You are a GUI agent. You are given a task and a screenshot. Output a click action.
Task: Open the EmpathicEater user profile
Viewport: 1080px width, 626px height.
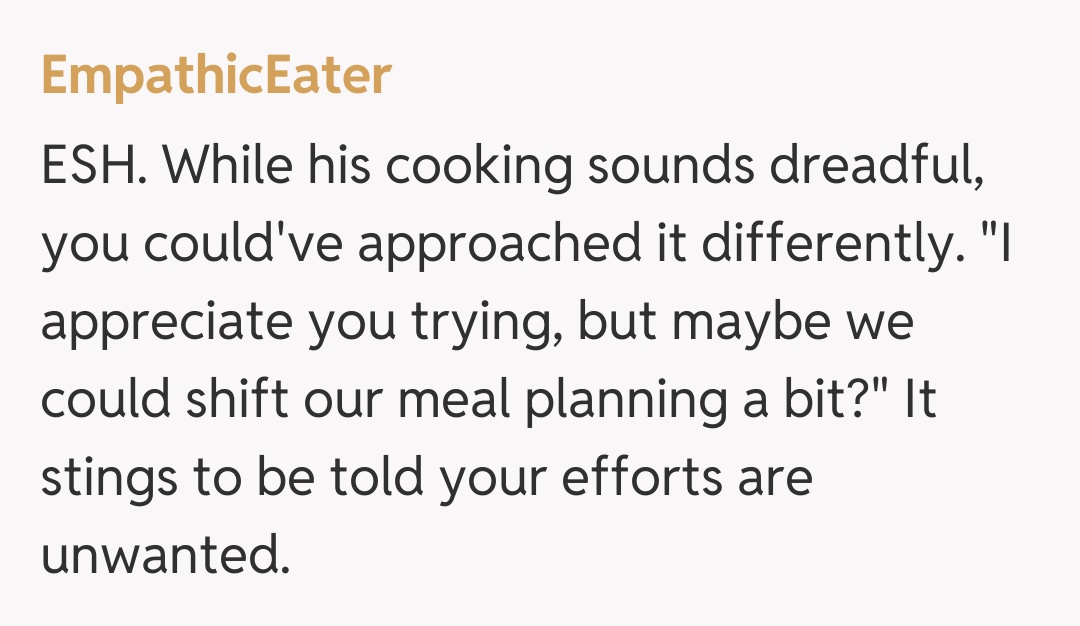(216, 77)
